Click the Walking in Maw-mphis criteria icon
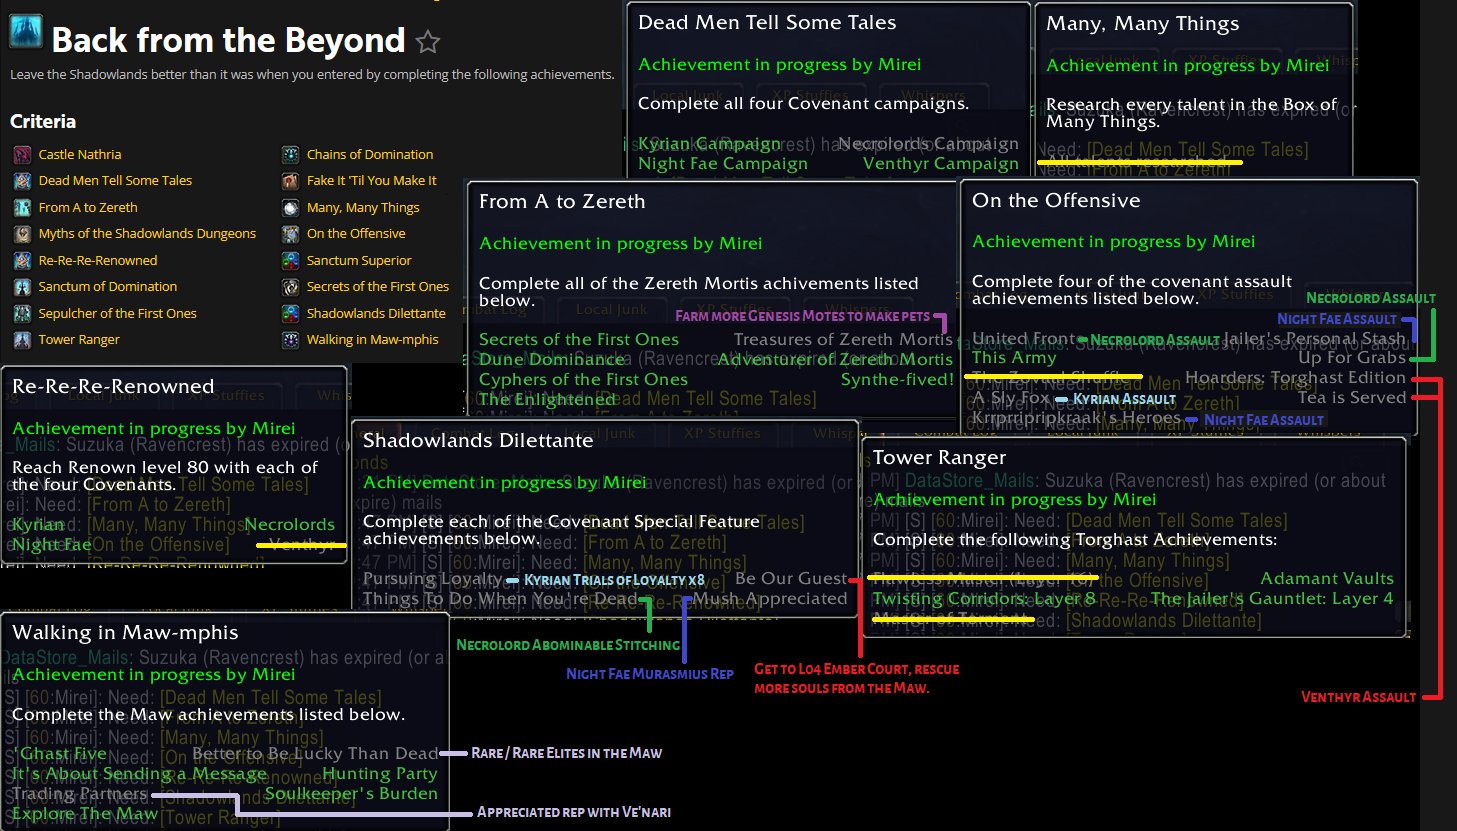The image size is (1457, 831). 290,340
